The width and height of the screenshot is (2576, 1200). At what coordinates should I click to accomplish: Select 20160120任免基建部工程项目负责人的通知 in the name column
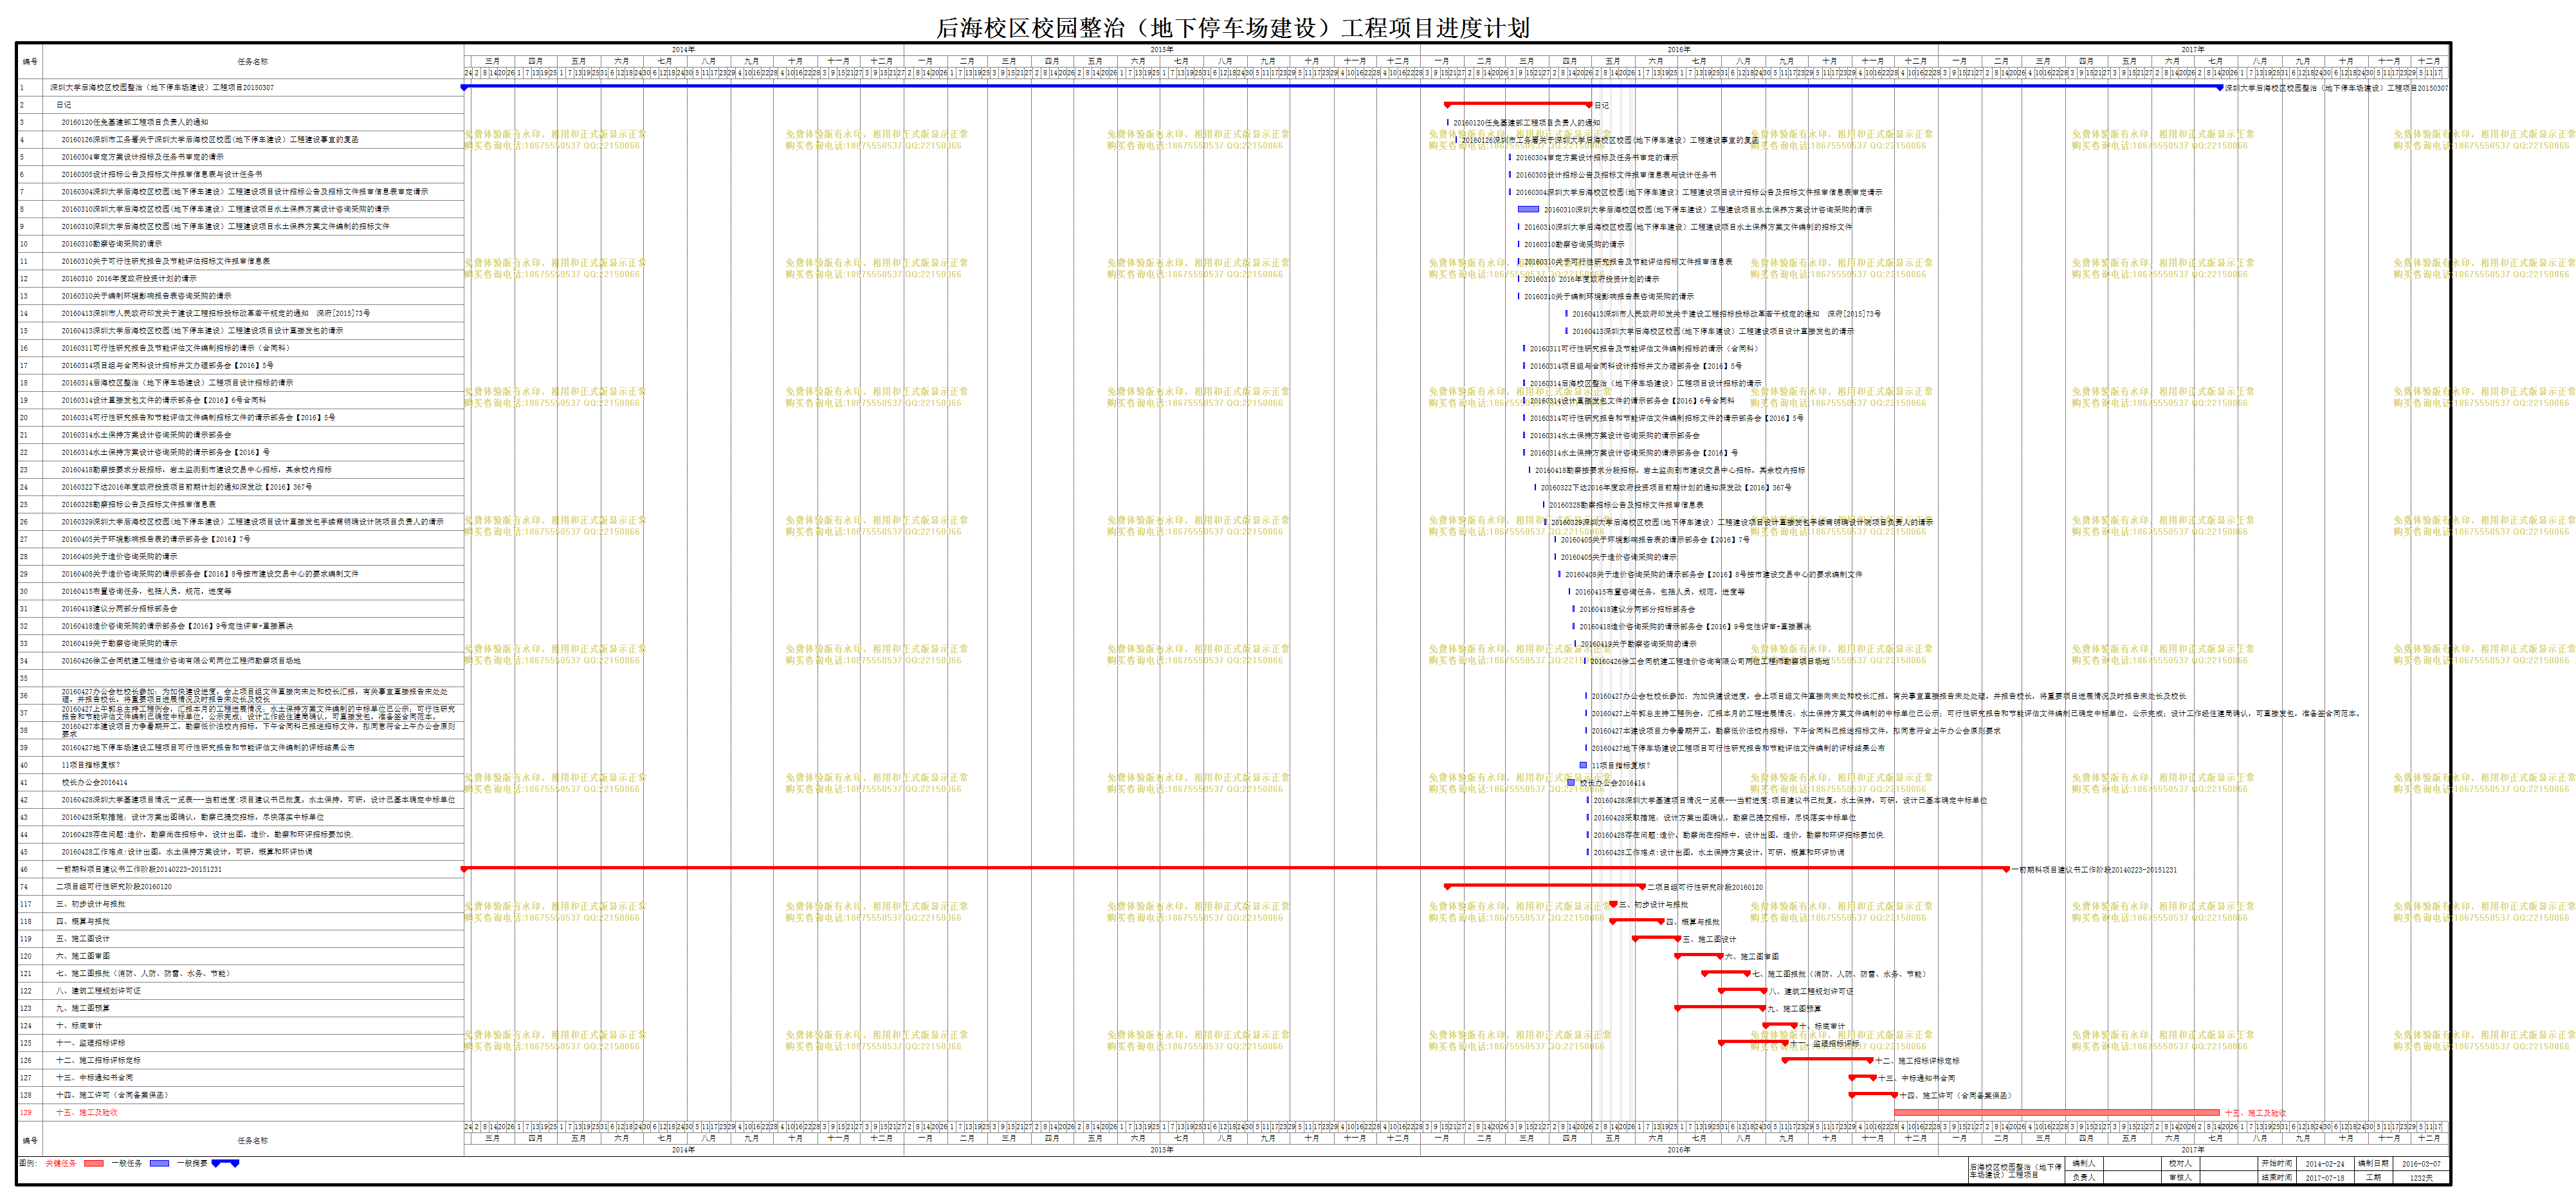135,122
